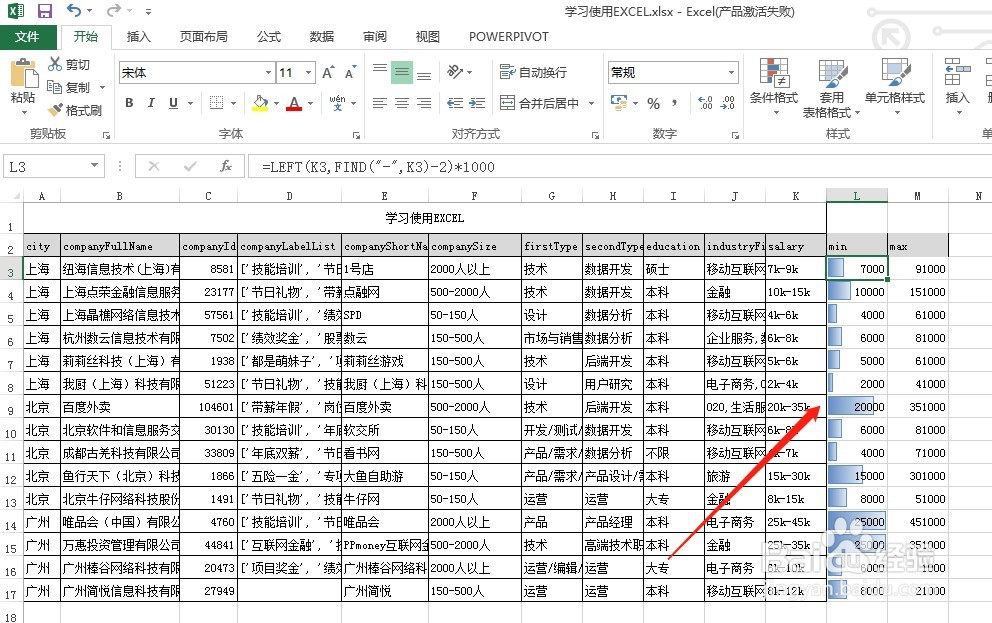992x623 pixels.
Task: Save the workbook via Quick Access Toolbar
Action: pyautogui.click(x=43, y=10)
